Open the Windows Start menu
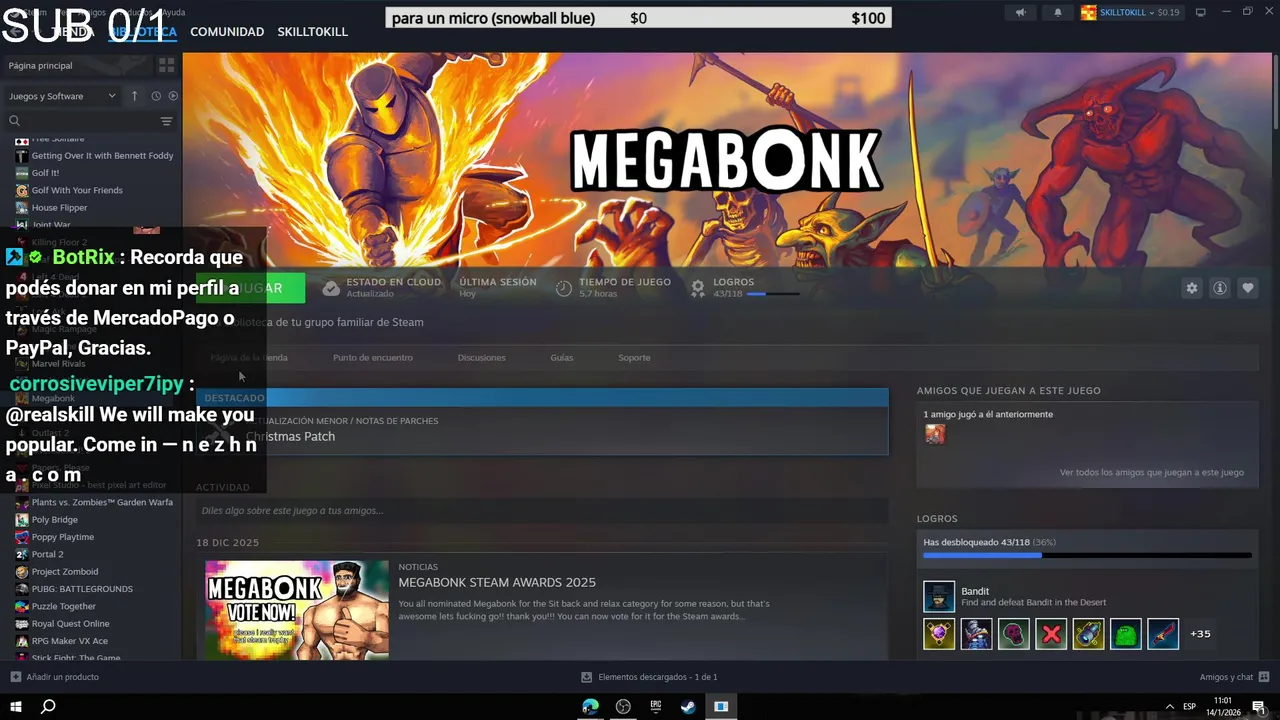This screenshot has height=720, width=1280. [x=16, y=706]
